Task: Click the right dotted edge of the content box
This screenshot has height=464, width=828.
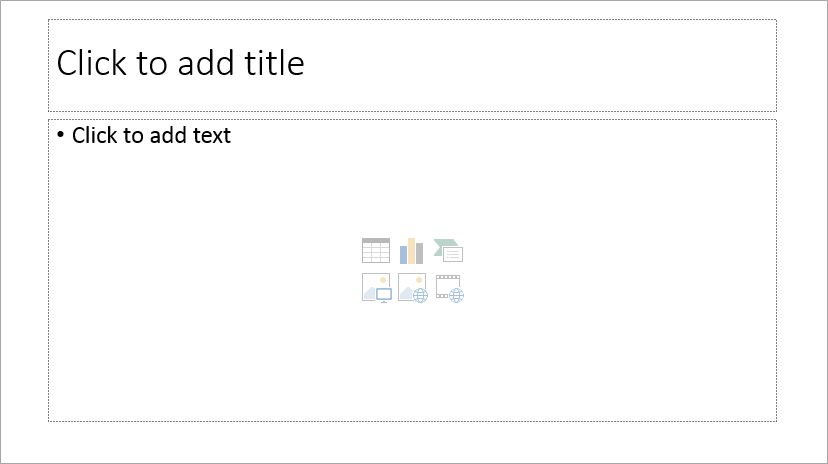Action: coord(776,270)
